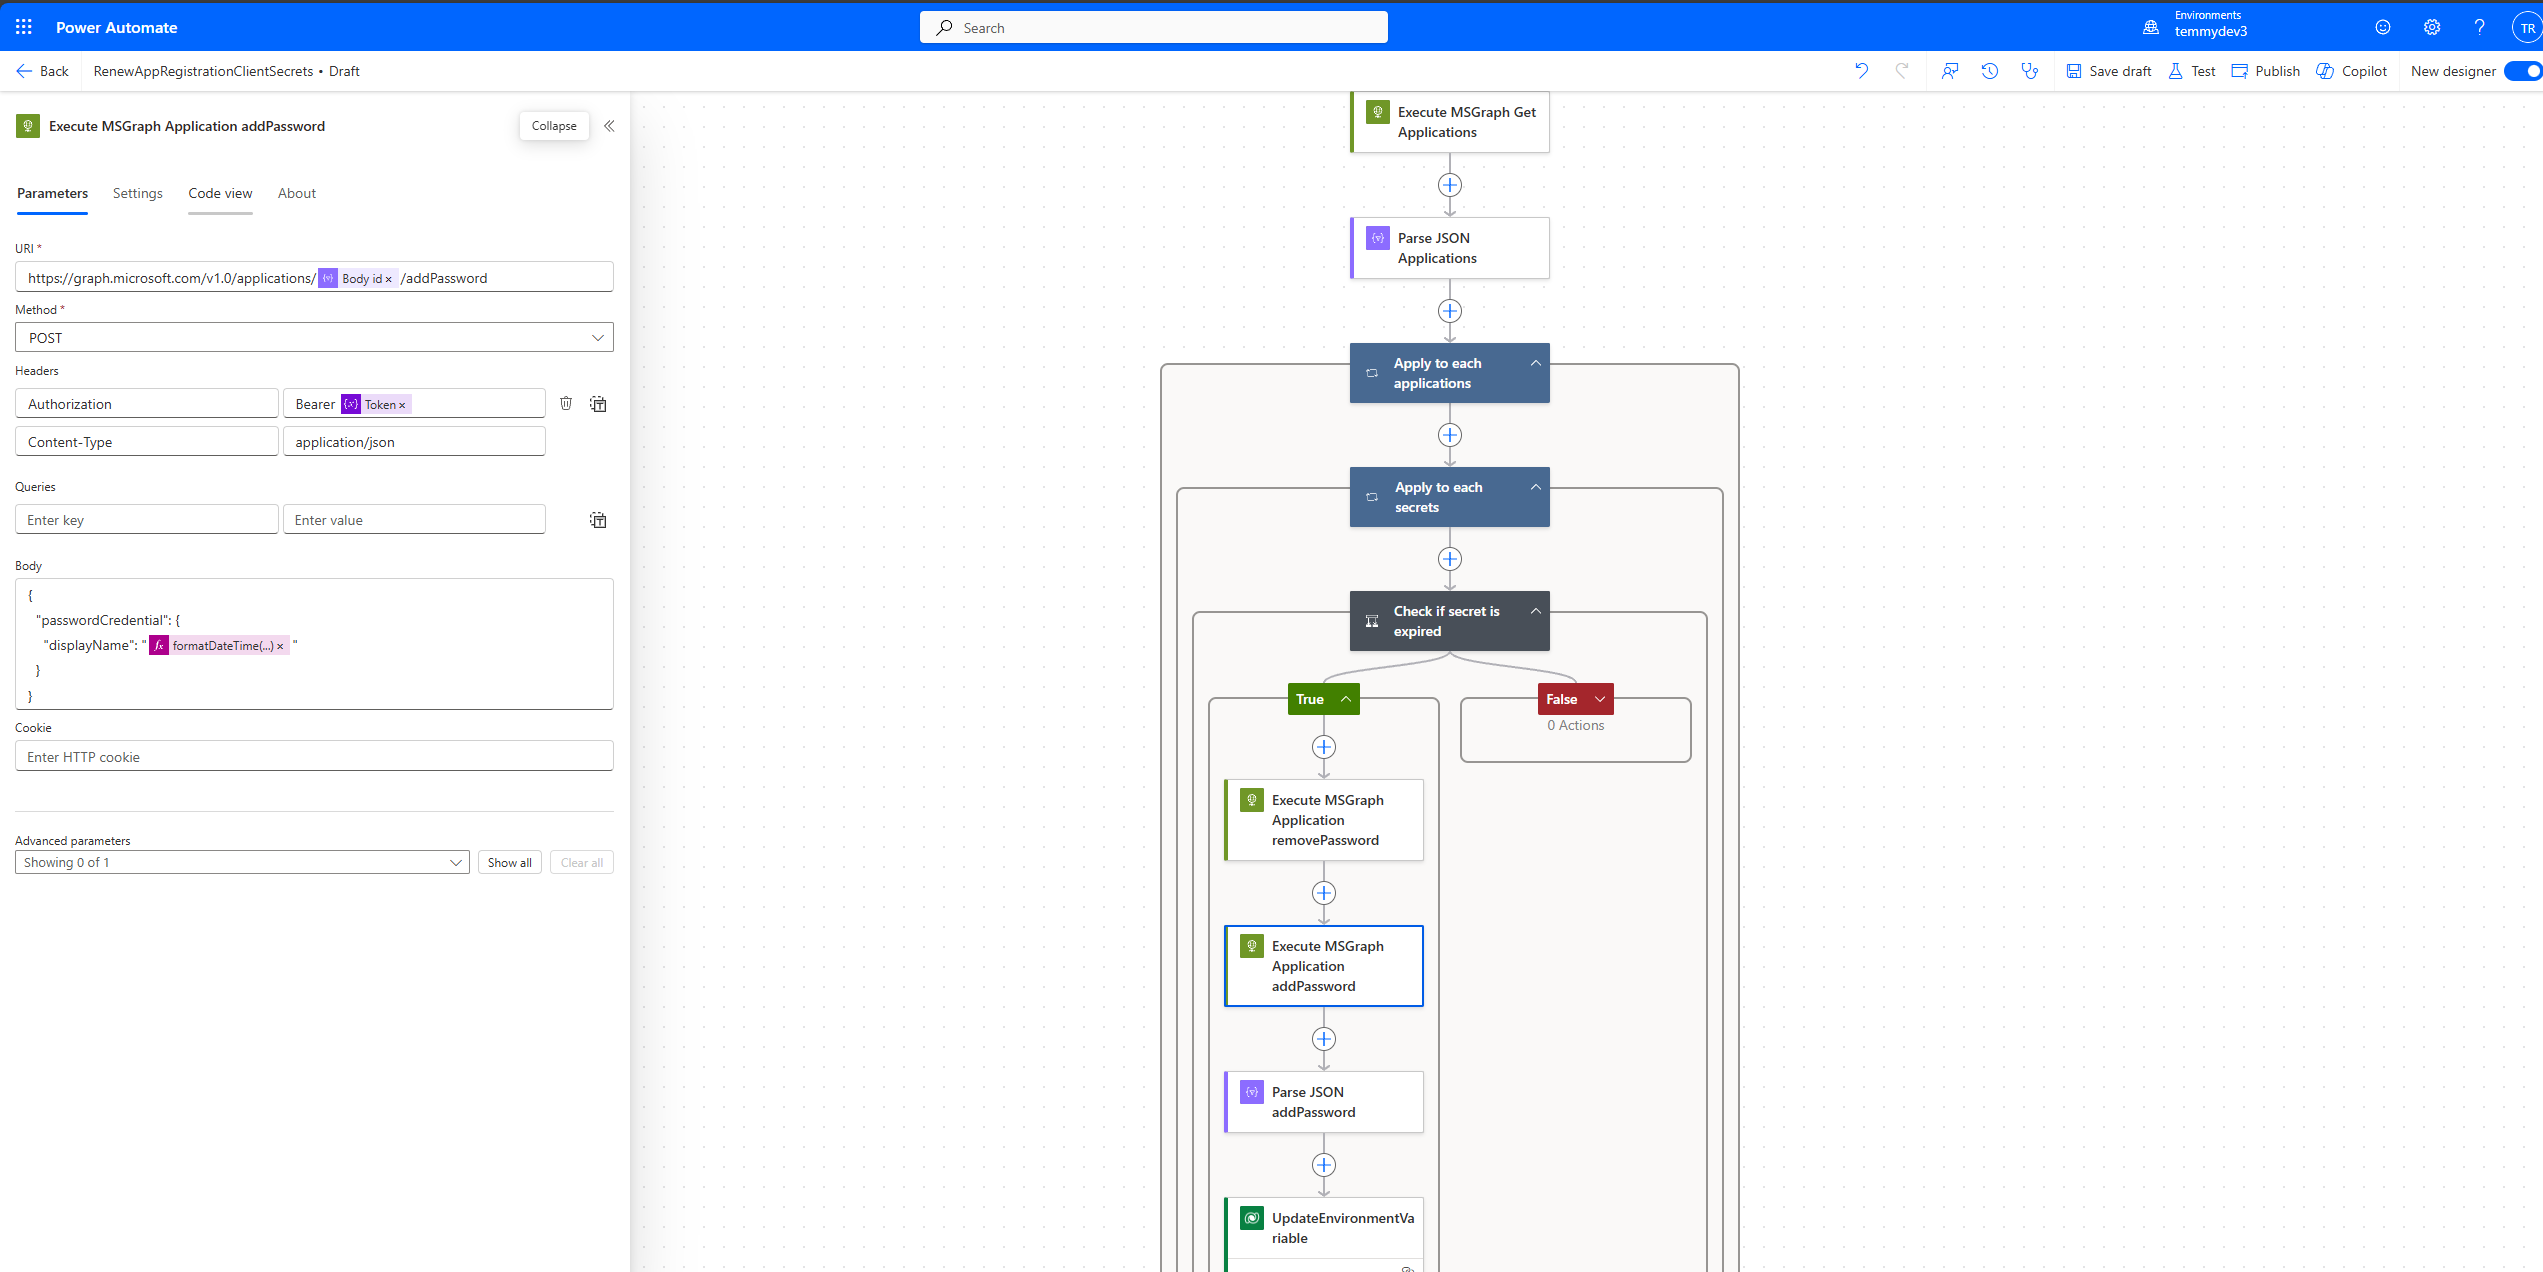Click the Queries Enter value field
The image size is (2543, 1272).
(414, 520)
